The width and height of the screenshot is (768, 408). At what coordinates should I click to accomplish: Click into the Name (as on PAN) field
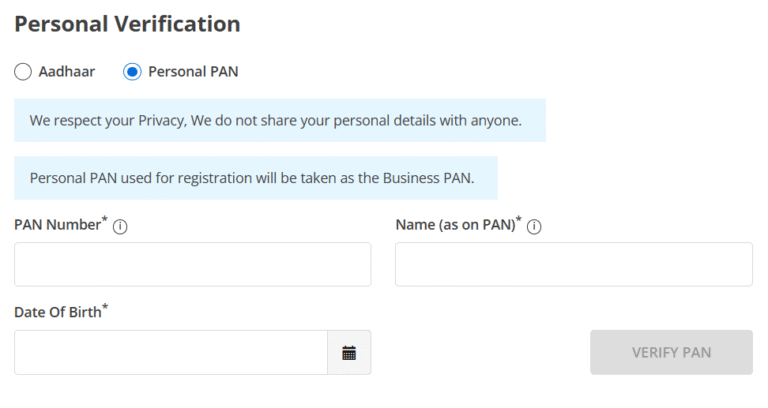(x=573, y=265)
